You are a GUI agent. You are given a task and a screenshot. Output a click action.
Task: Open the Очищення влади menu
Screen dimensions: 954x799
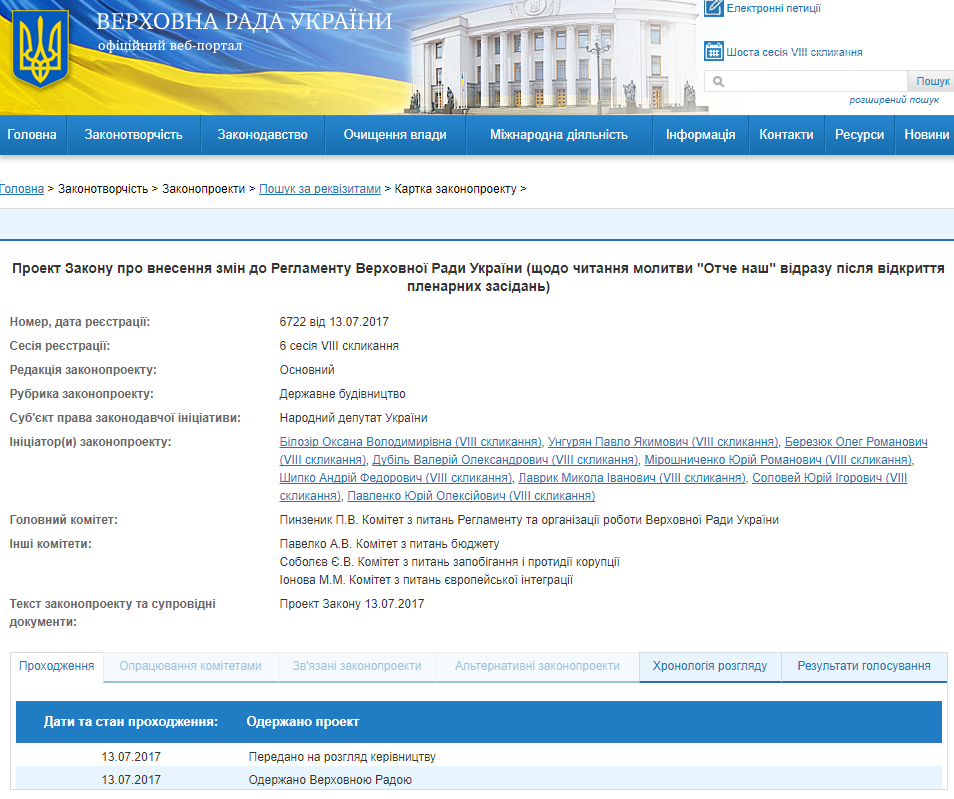point(395,134)
